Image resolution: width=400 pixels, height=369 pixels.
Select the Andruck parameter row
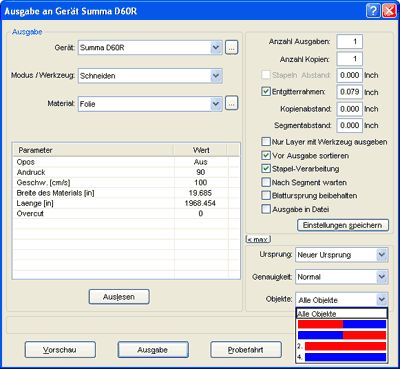(x=126, y=172)
